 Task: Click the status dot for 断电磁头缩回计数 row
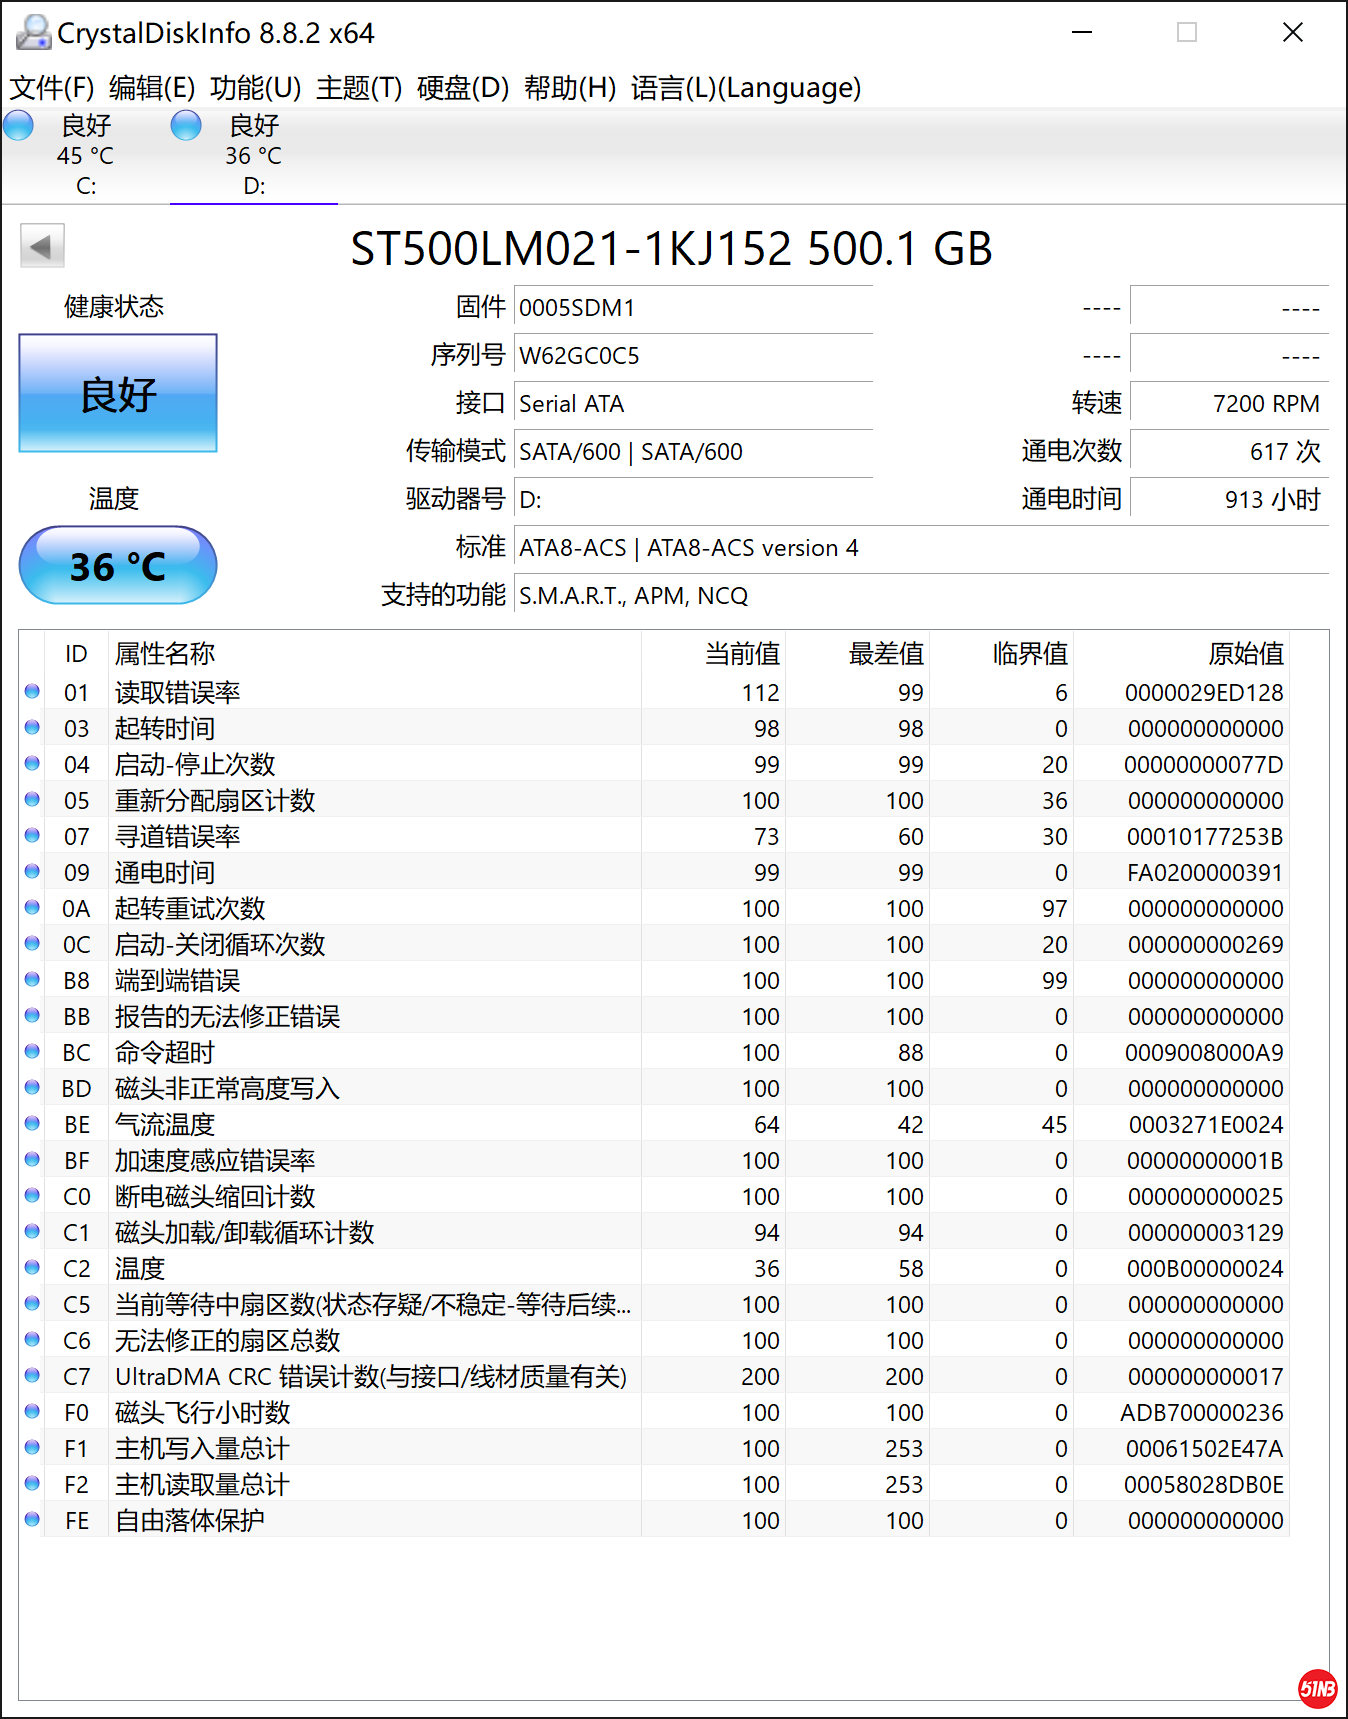pyautogui.click(x=32, y=1195)
